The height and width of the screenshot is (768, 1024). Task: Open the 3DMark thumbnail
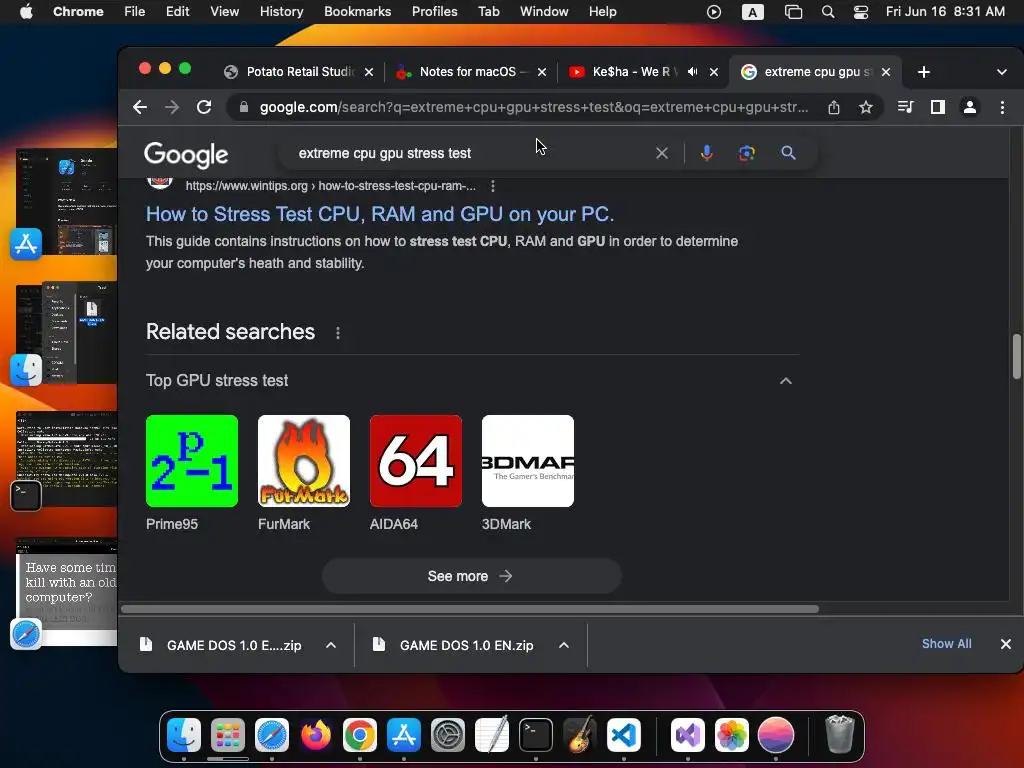click(x=528, y=461)
